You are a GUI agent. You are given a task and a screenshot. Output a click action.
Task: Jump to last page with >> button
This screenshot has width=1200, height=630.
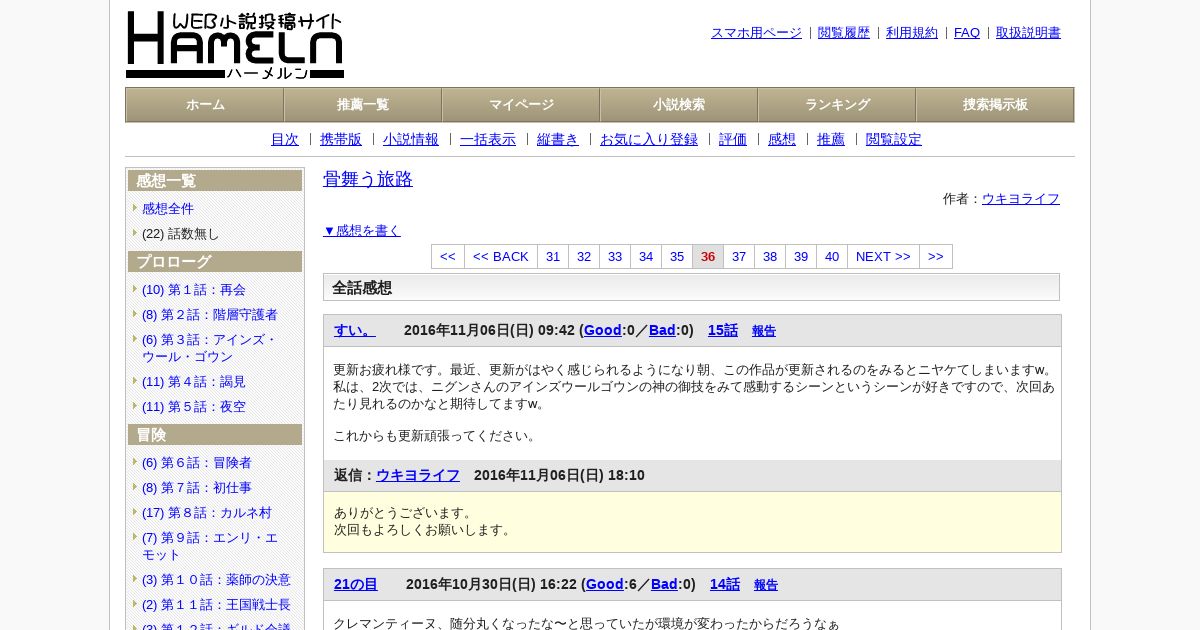pyautogui.click(x=936, y=256)
